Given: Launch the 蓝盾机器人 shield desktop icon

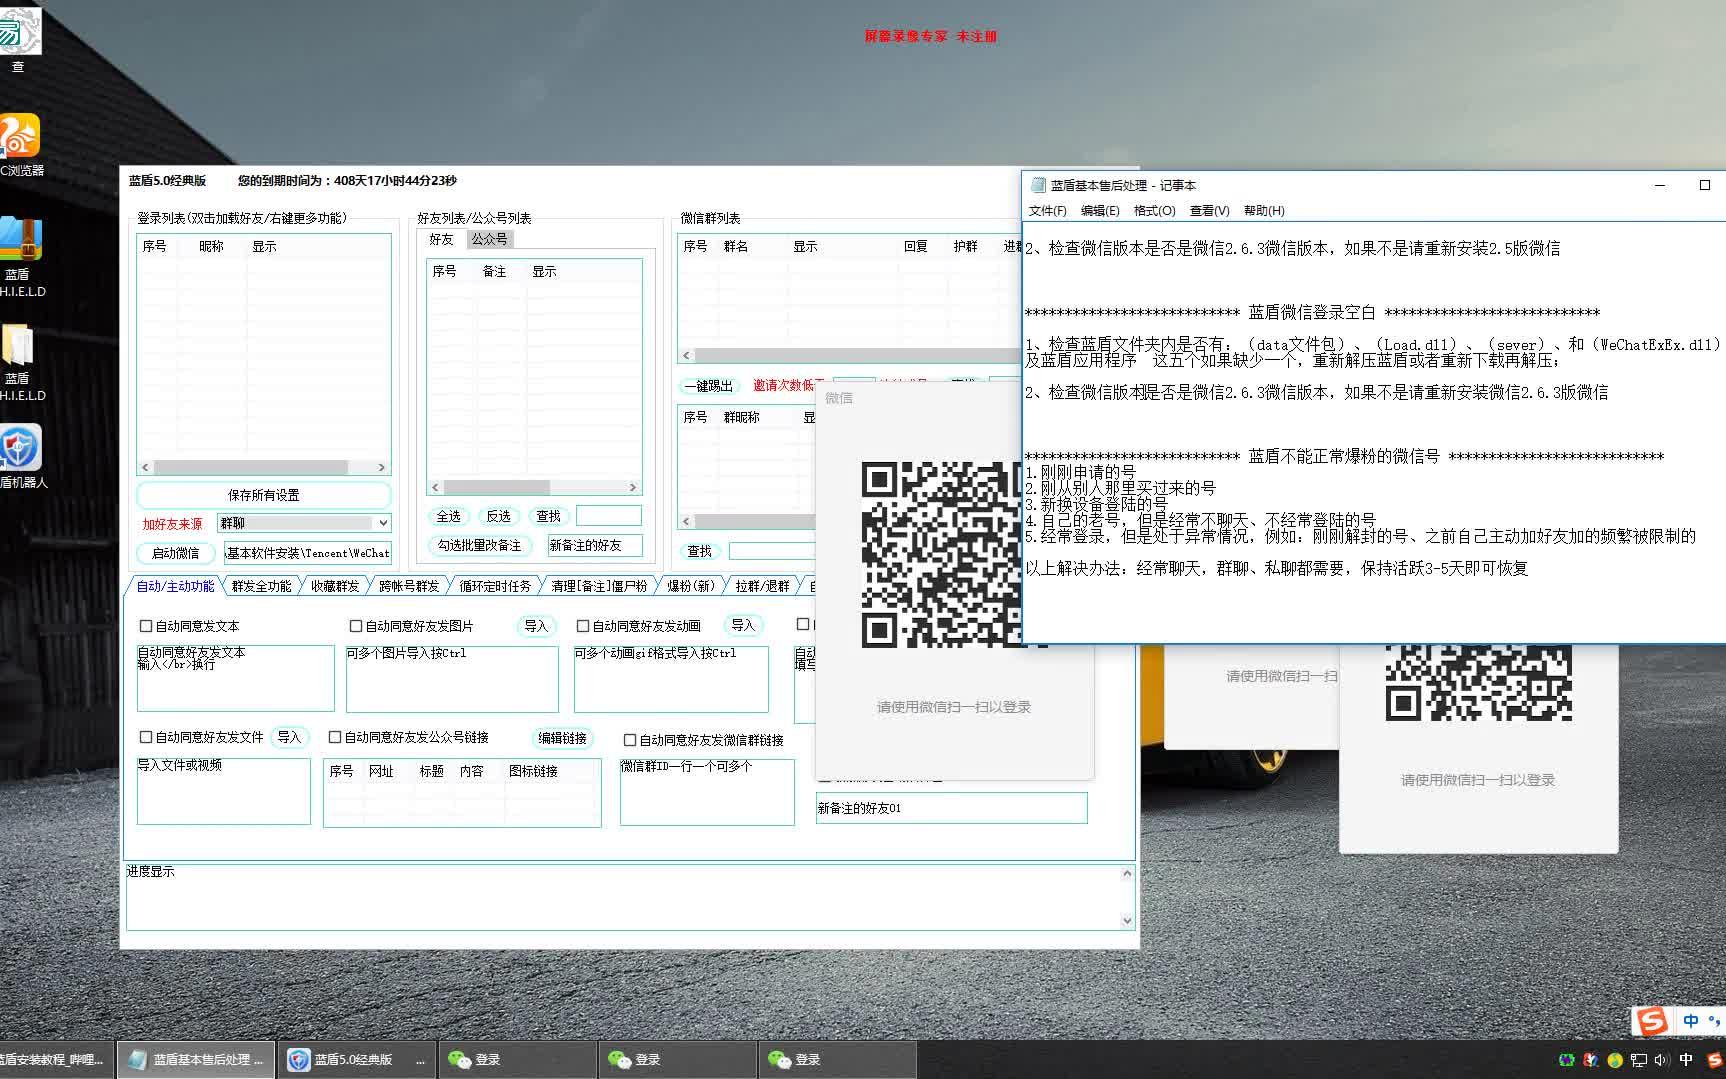Looking at the screenshot, I should click(20, 456).
